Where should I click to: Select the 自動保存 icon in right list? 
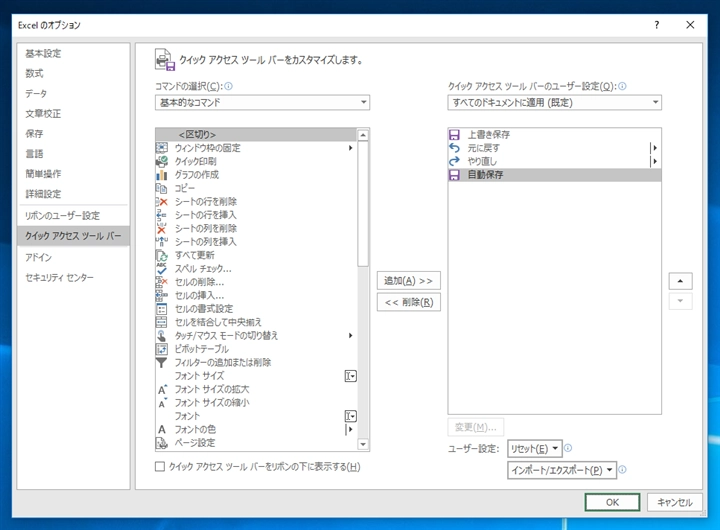pos(454,175)
